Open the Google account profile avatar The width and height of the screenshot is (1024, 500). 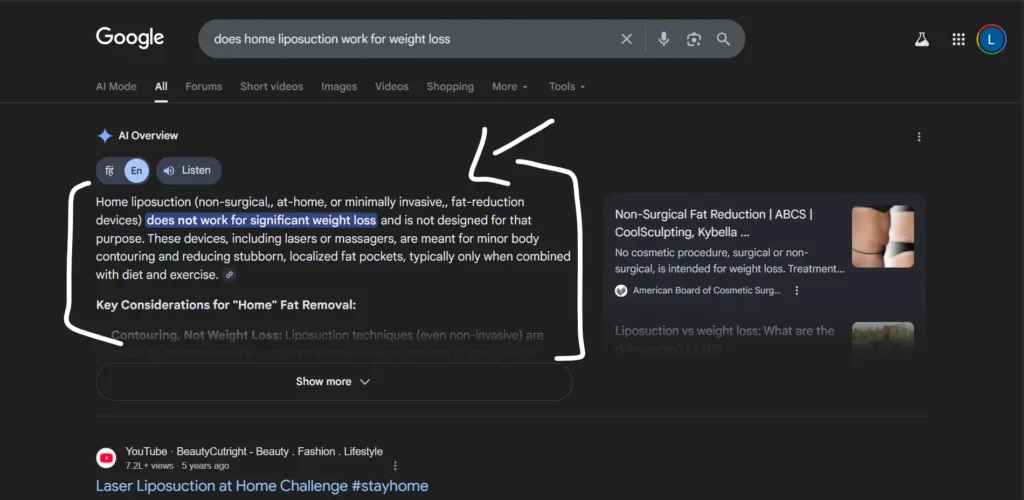(x=991, y=39)
